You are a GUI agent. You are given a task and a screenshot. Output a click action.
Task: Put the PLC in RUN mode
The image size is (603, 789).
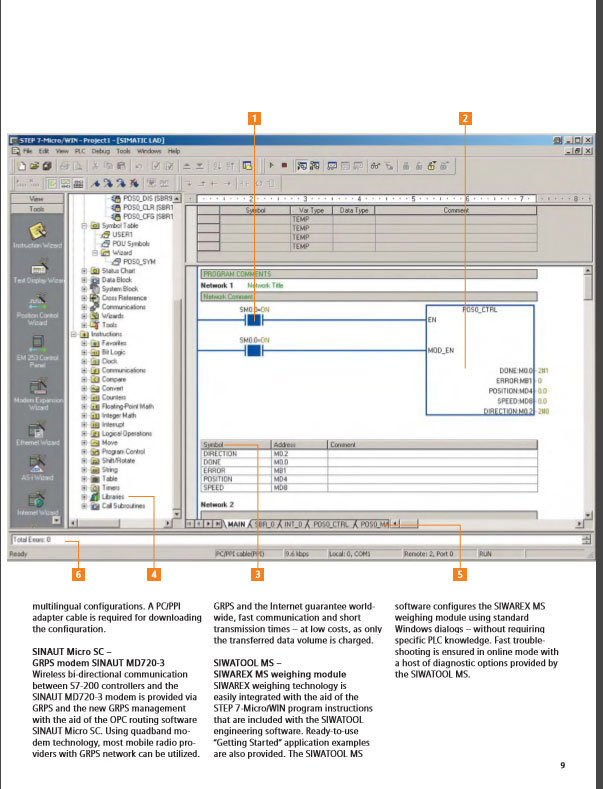272,165
